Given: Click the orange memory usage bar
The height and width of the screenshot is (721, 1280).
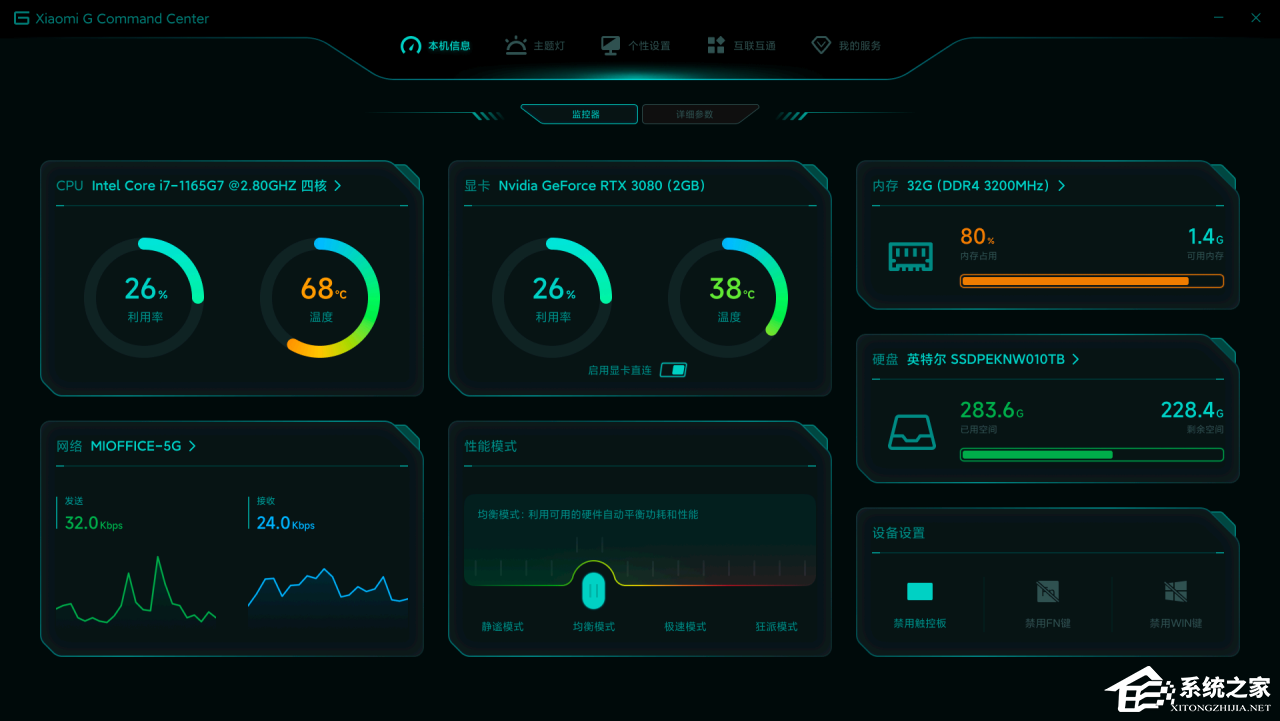Looking at the screenshot, I should (1091, 281).
